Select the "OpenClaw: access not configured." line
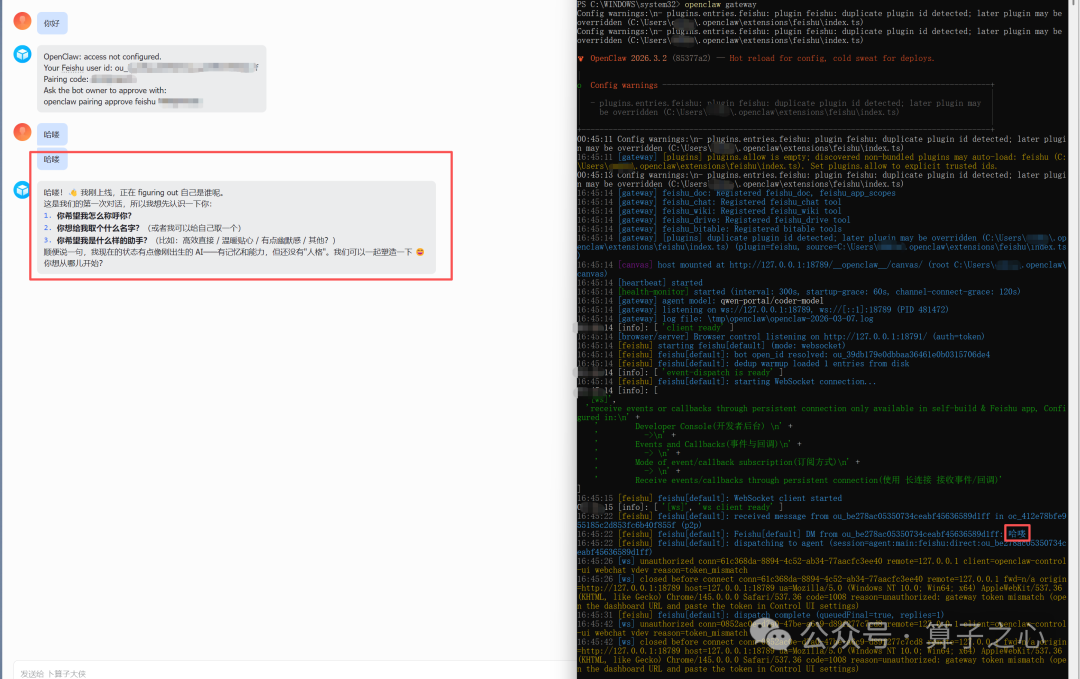Screen dimensions: 1080x679 coord(103,57)
